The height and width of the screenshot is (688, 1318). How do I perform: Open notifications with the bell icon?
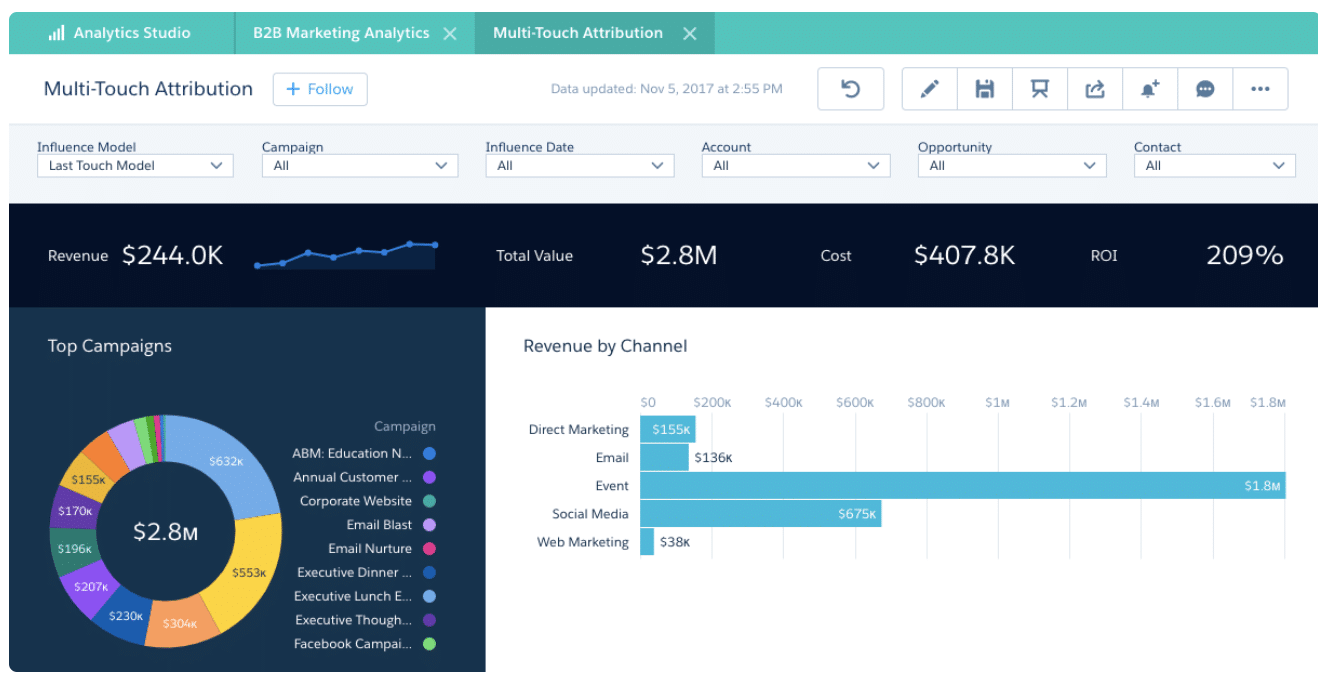1149,88
